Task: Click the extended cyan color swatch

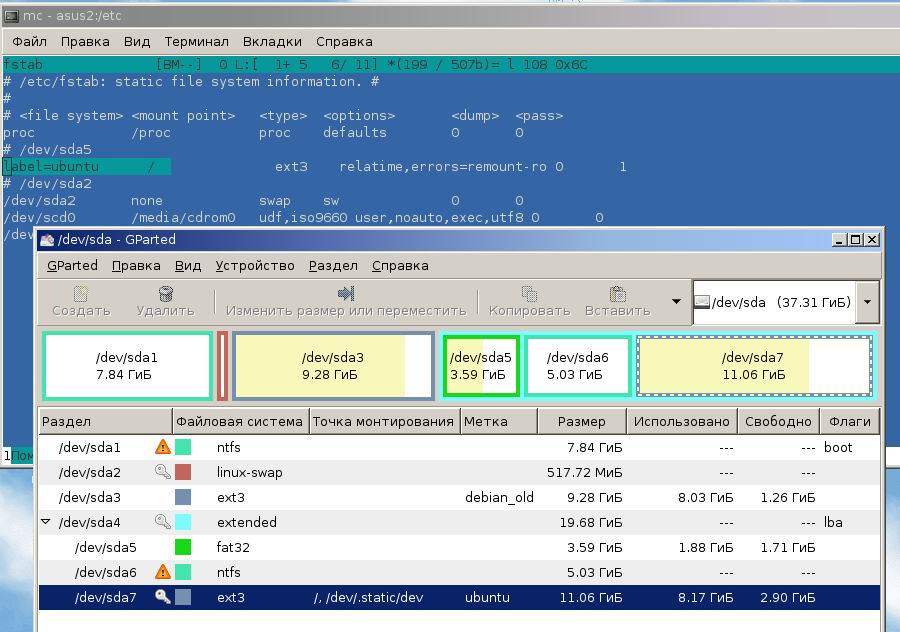Action: click(183, 522)
